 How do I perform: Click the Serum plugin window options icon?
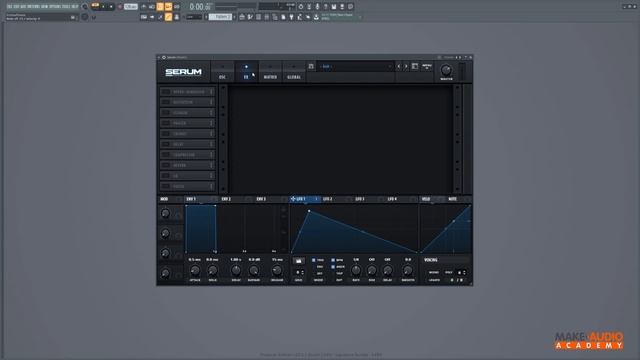(x=164, y=57)
